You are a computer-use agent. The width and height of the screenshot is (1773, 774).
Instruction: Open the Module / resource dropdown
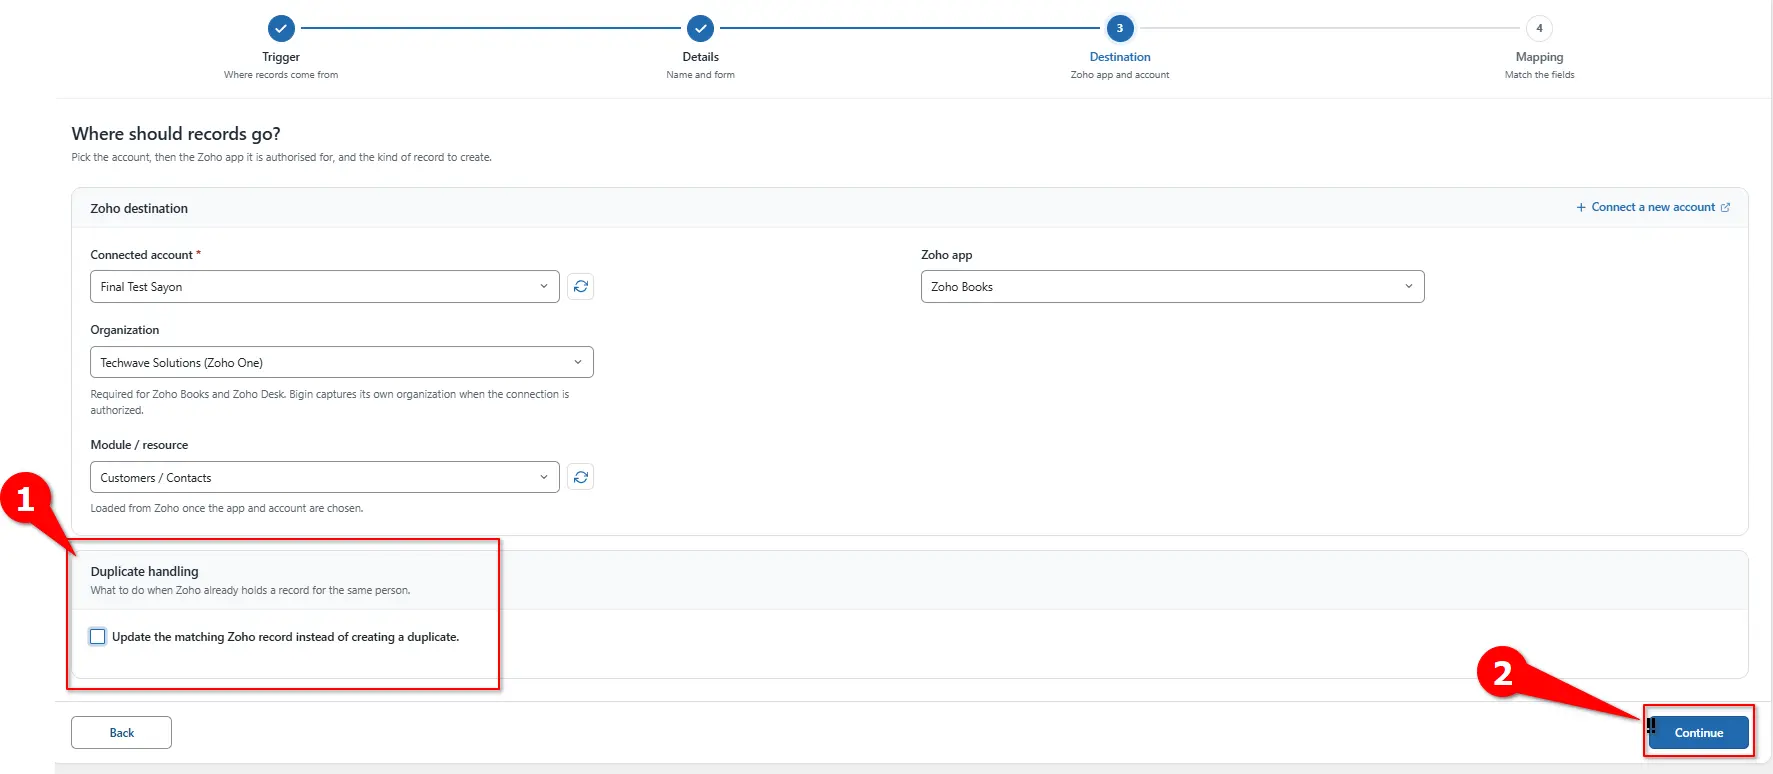[x=325, y=477]
